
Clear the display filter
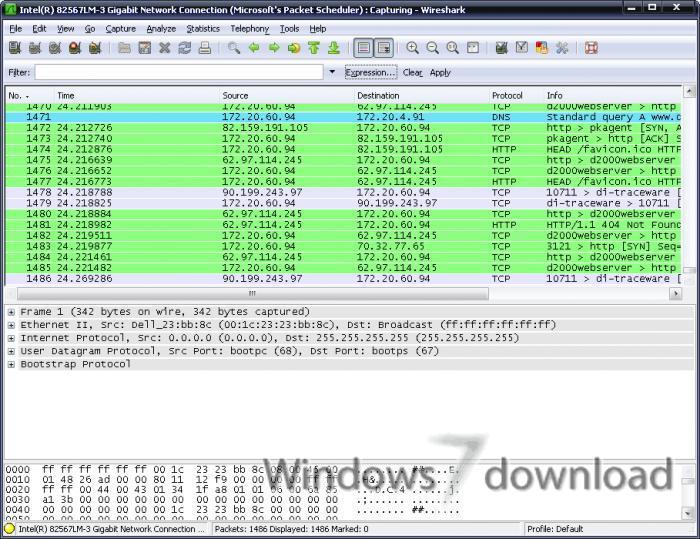tap(412, 72)
